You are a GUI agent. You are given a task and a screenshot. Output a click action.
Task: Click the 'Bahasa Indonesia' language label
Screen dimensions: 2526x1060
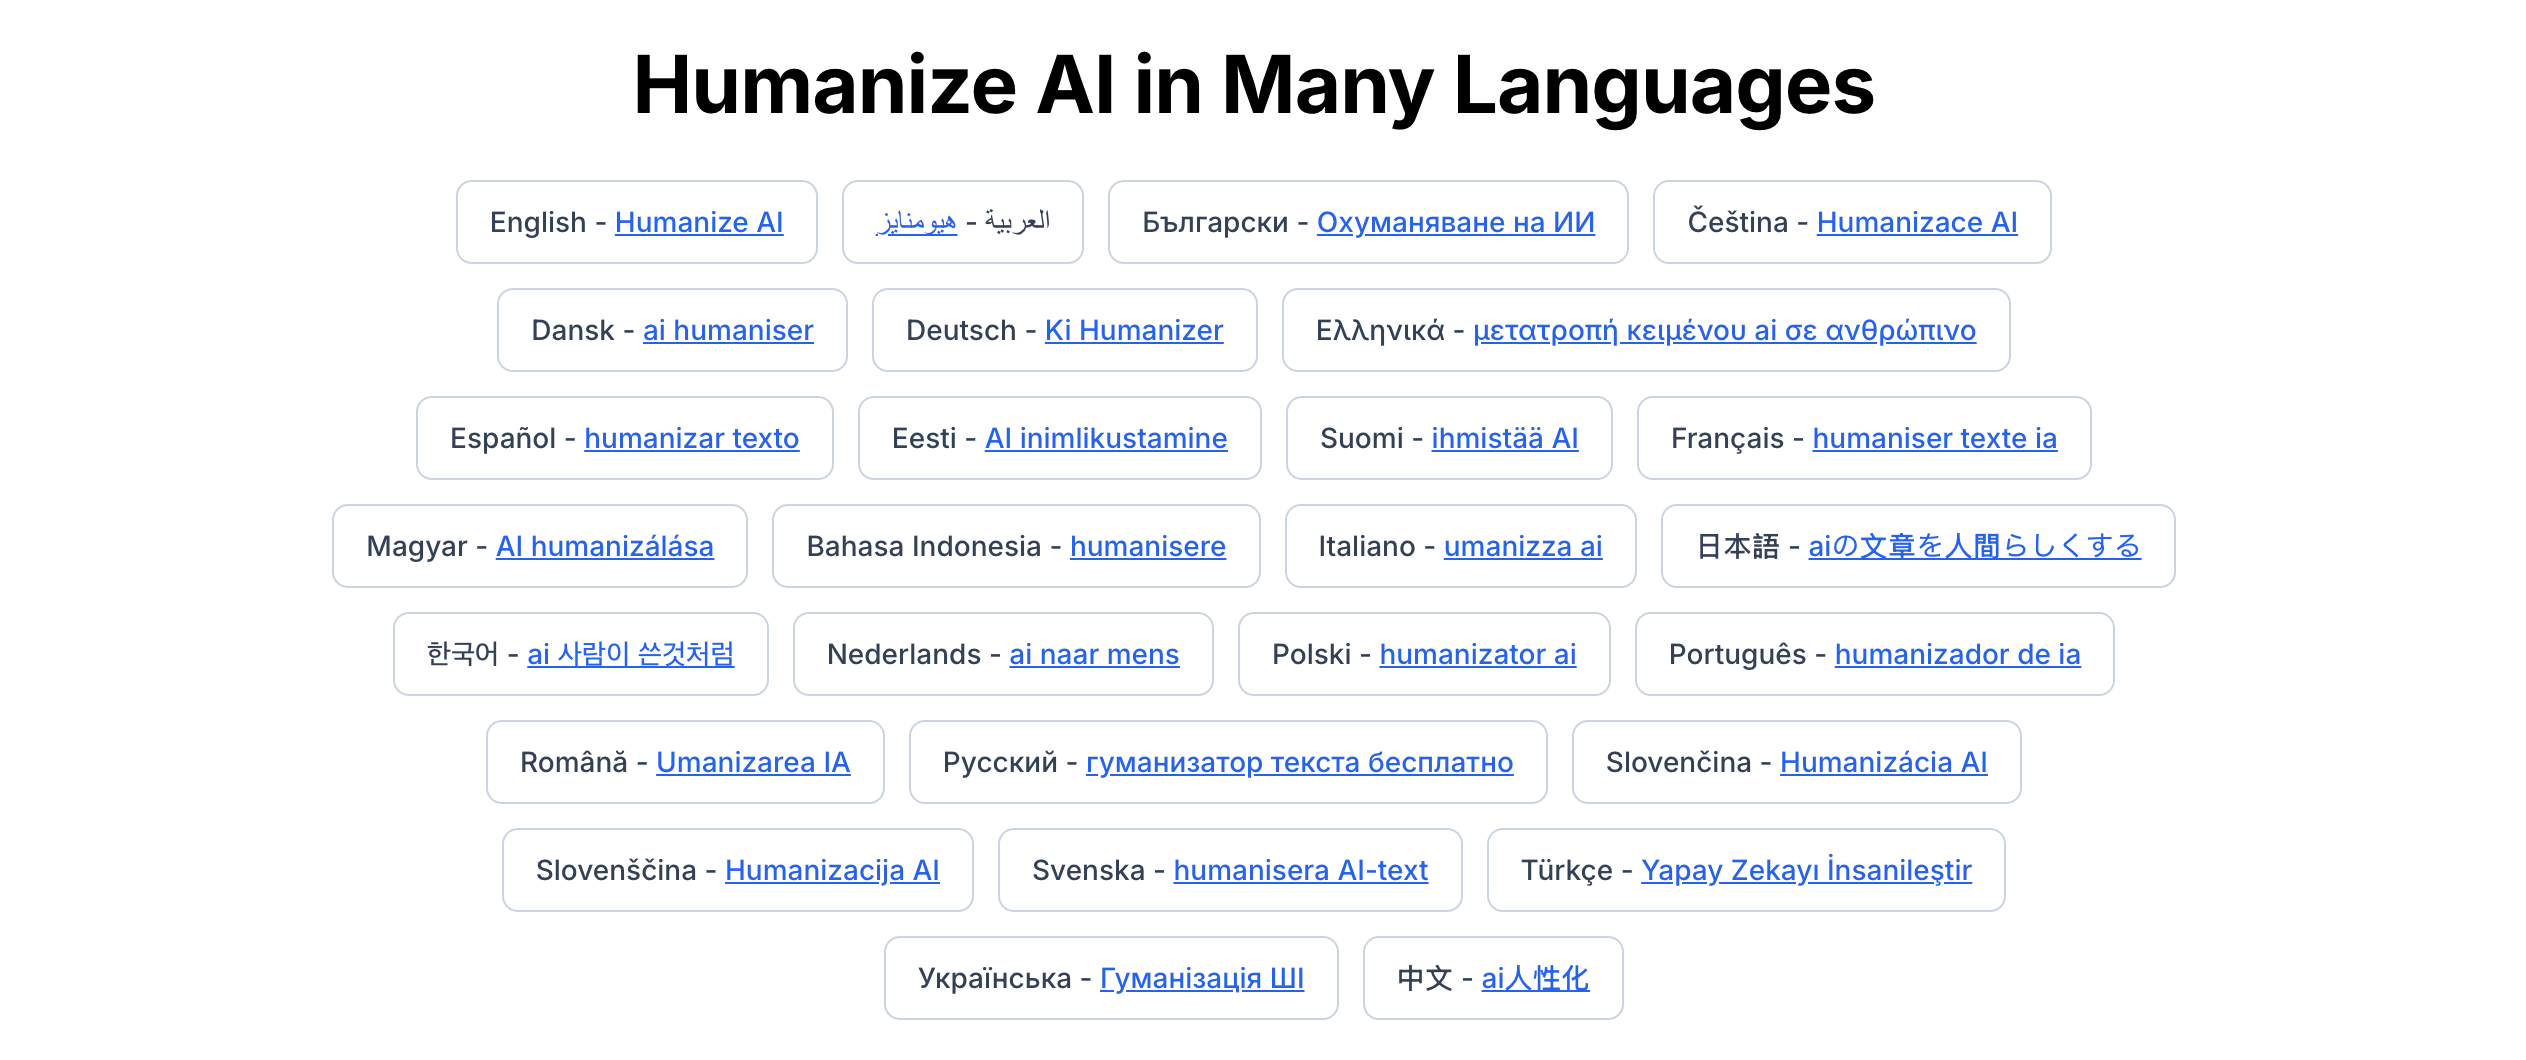(x=924, y=546)
